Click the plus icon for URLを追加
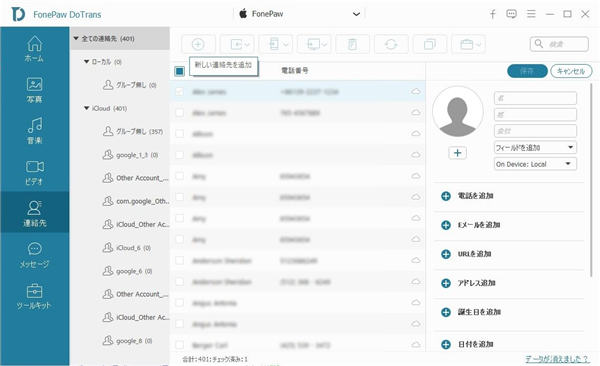The width and height of the screenshot is (600, 366). click(x=446, y=254)
